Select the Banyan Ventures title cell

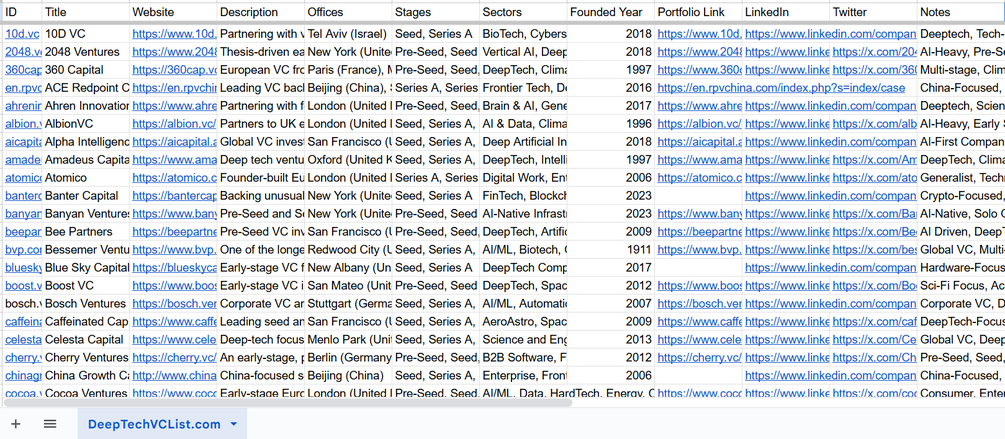[86, 213]
